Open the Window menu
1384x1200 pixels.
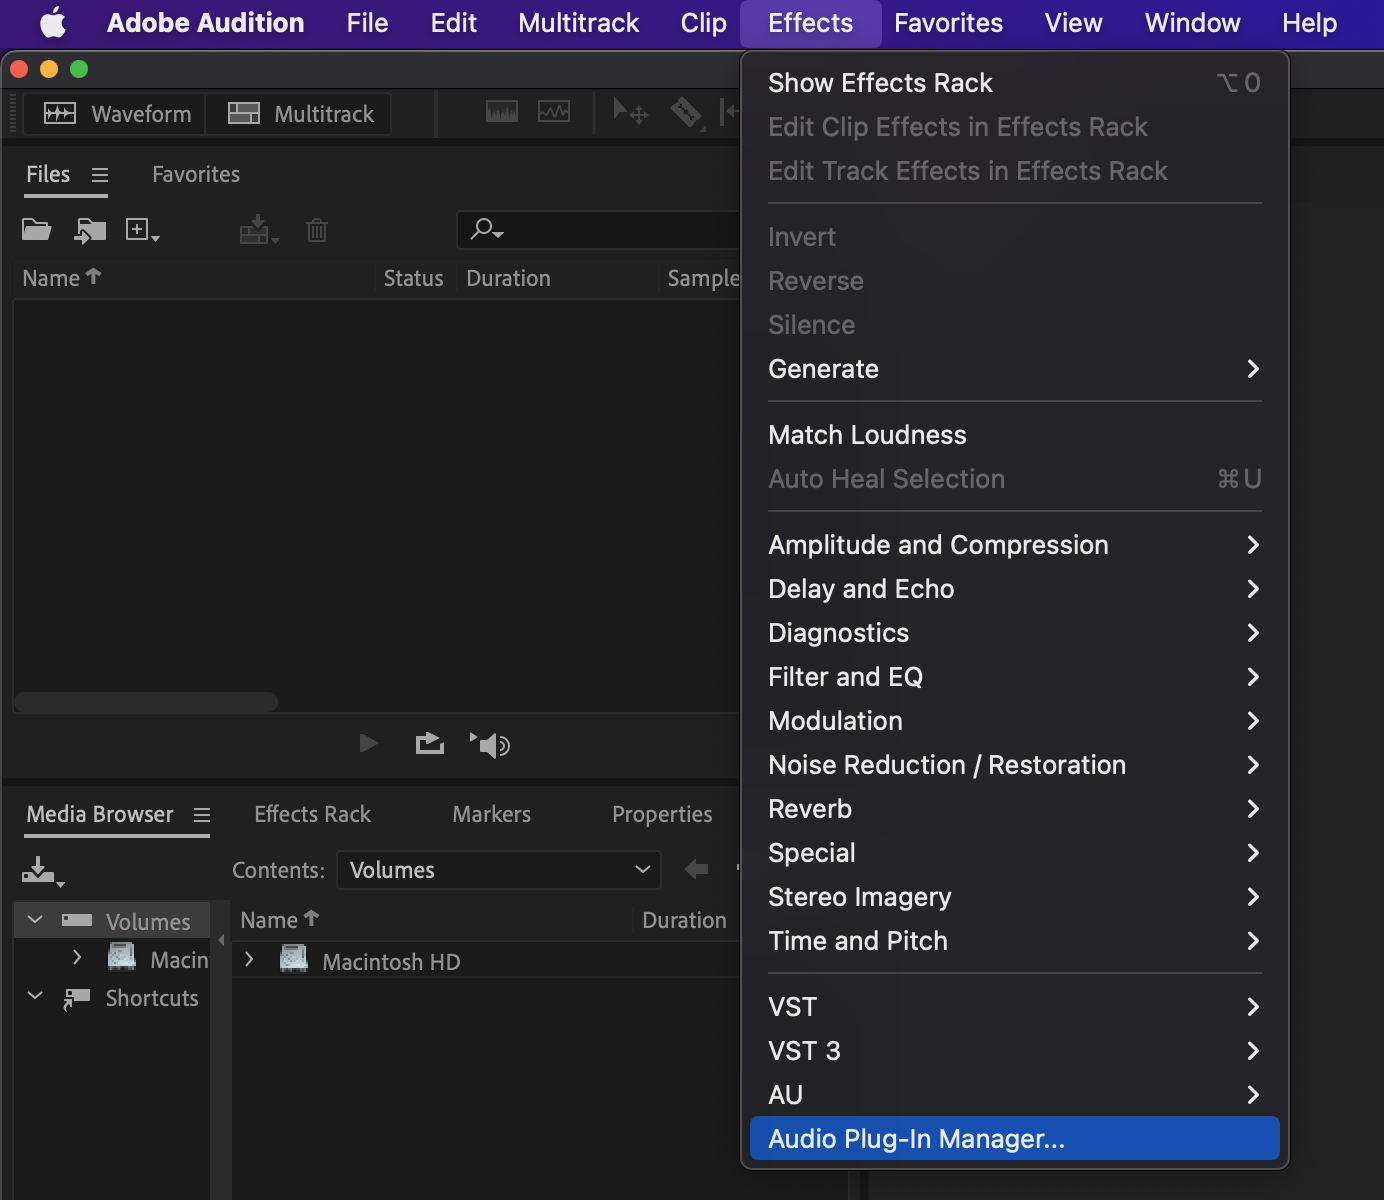click(x=1192, y=23)
